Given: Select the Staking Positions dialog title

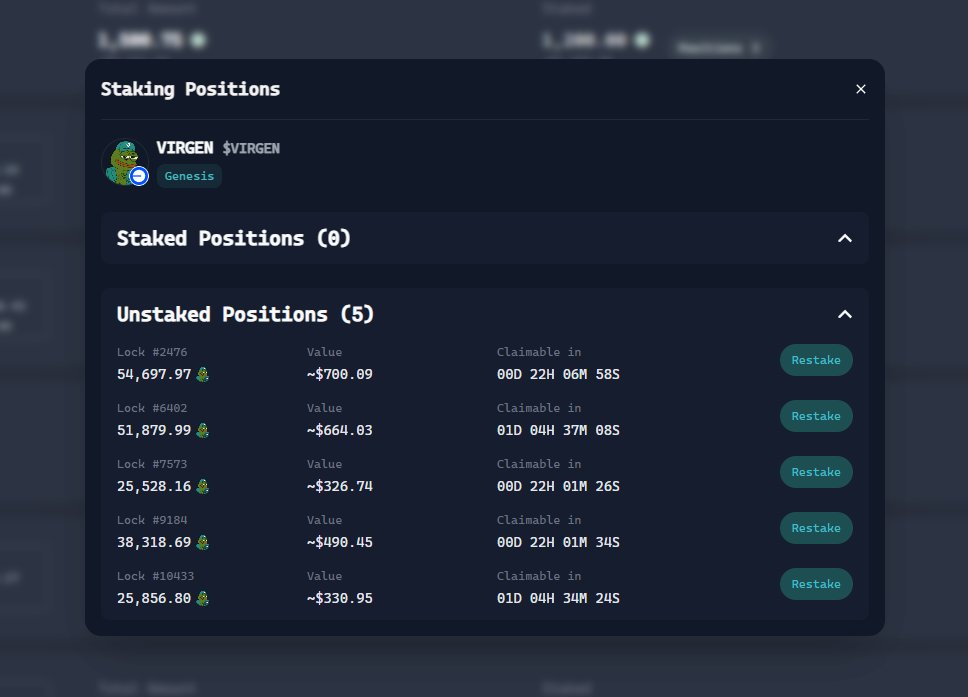Looking at the screenshot, I should click(x=190, y=90).
